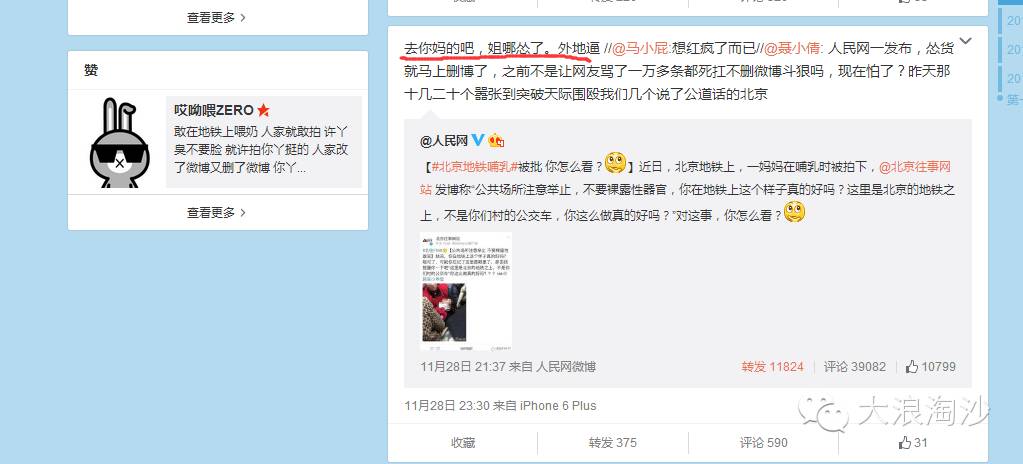
Task: Open the post options dropdown arrow
Action: (966, 42)
